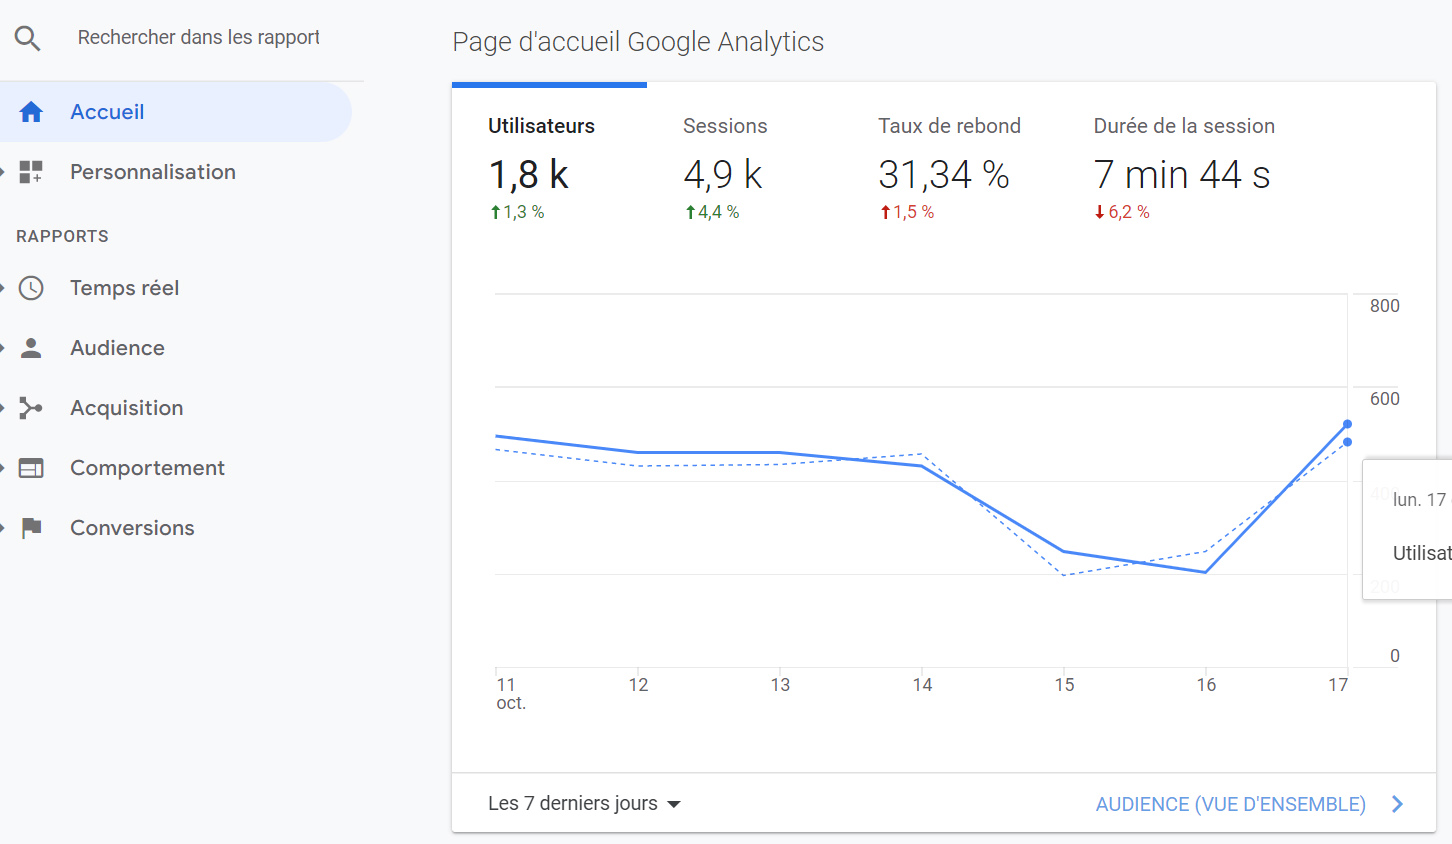Viewport: 1452px width, 844px height.
Task: Click the 4,9 k sessions value
Action: 723,175
